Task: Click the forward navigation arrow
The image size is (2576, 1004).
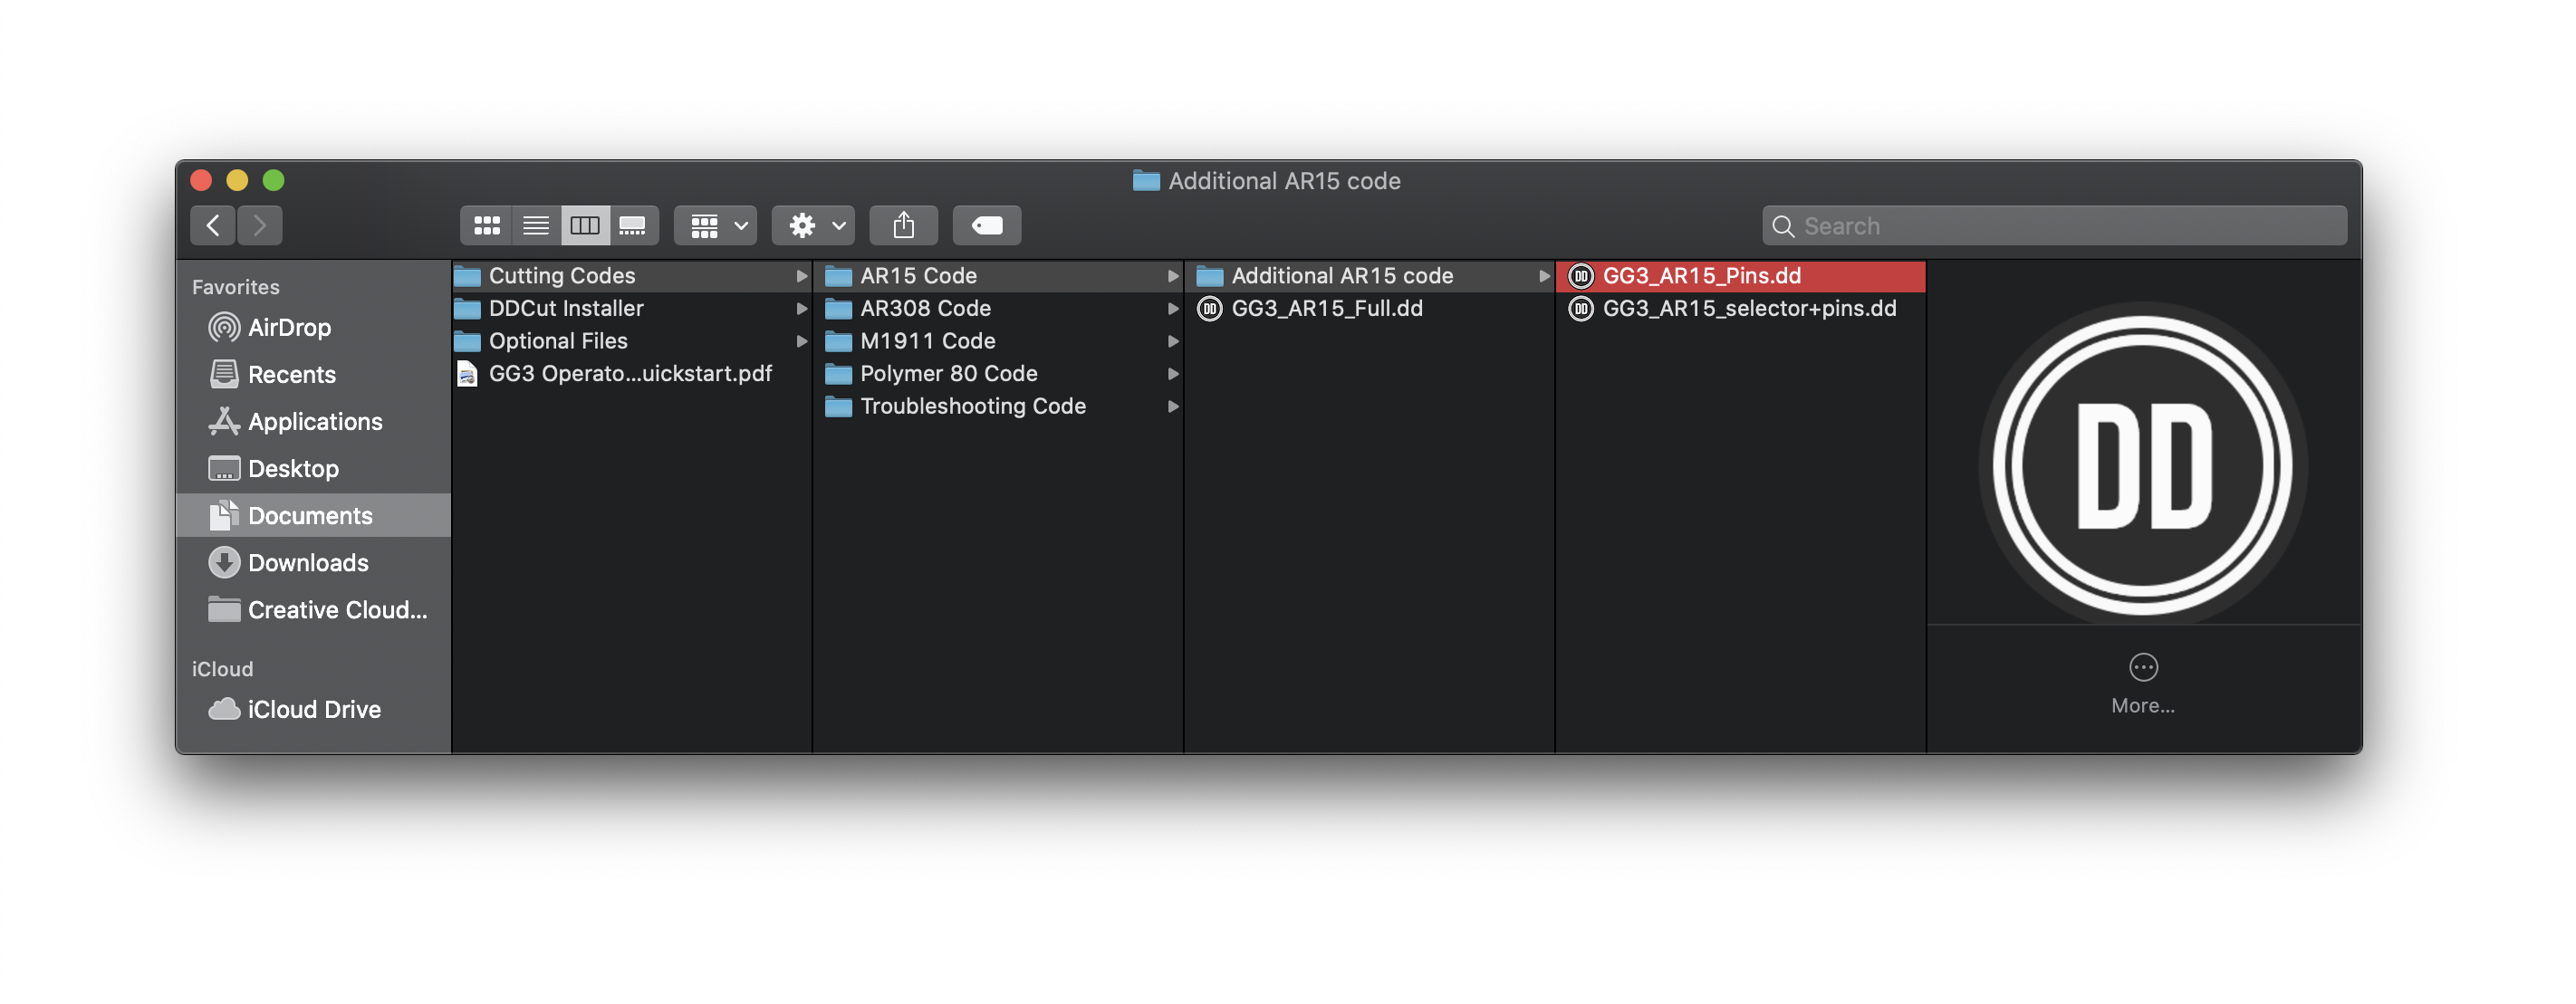Action: click(260, 226)
